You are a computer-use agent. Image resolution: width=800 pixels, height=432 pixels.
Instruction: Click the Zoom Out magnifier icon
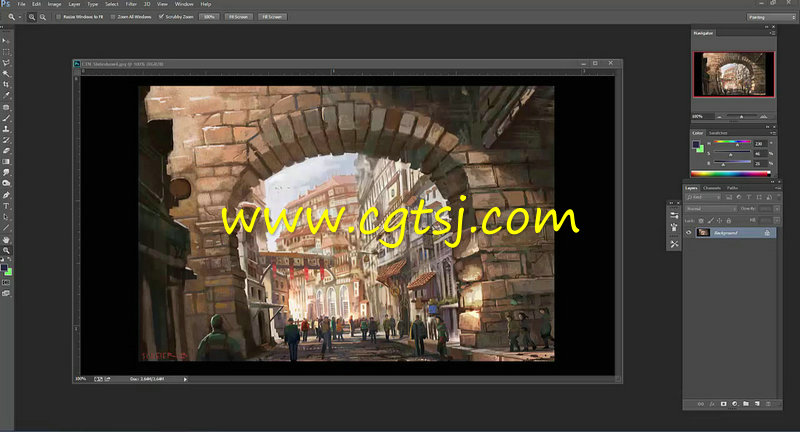point(42,17)
